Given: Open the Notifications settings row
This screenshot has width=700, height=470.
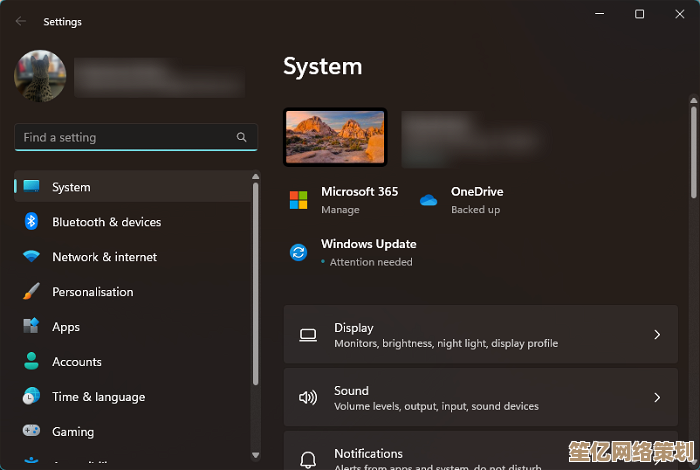Looking at the screenshot, I should (480, 453).
